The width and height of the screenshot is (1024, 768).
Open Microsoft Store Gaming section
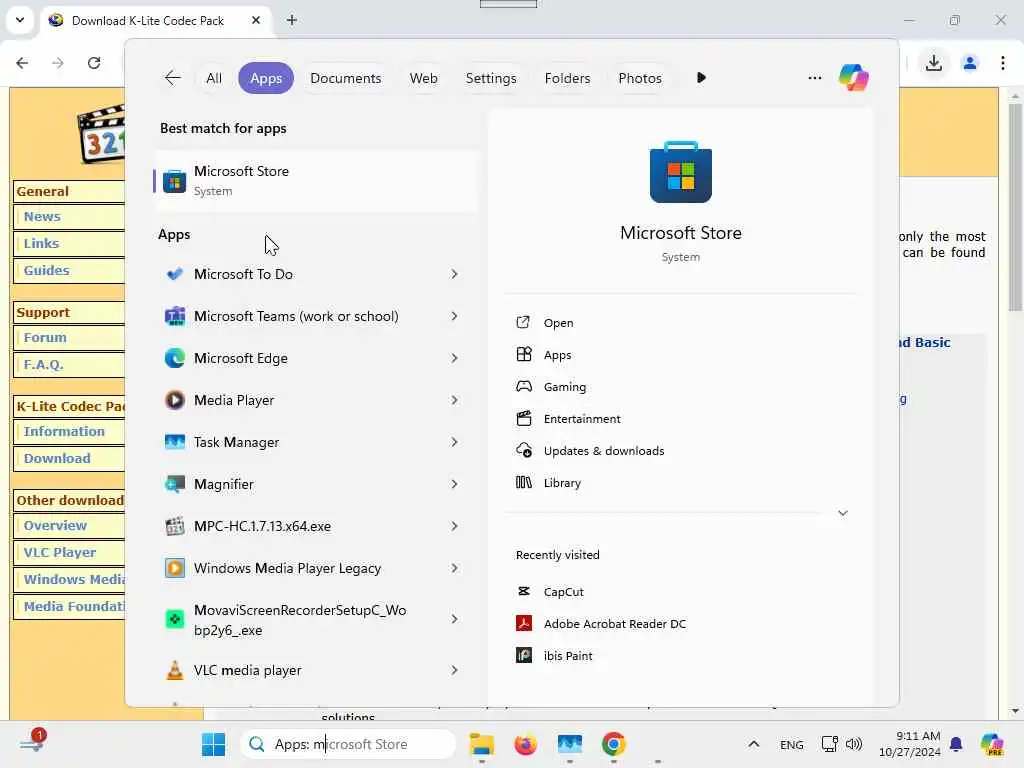551,387
